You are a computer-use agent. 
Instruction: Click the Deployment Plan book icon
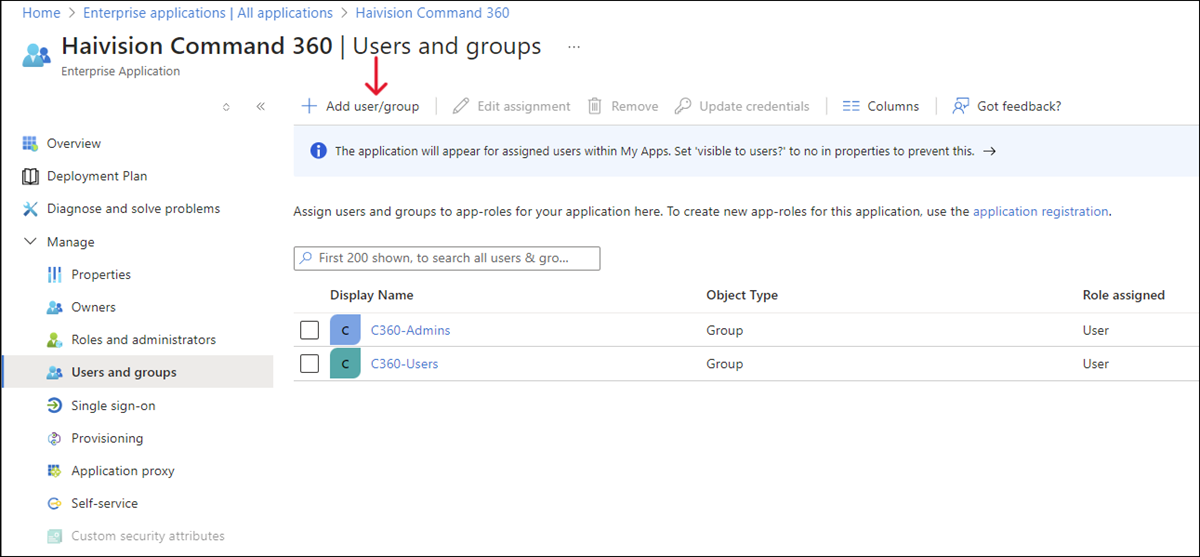point(30,177)
